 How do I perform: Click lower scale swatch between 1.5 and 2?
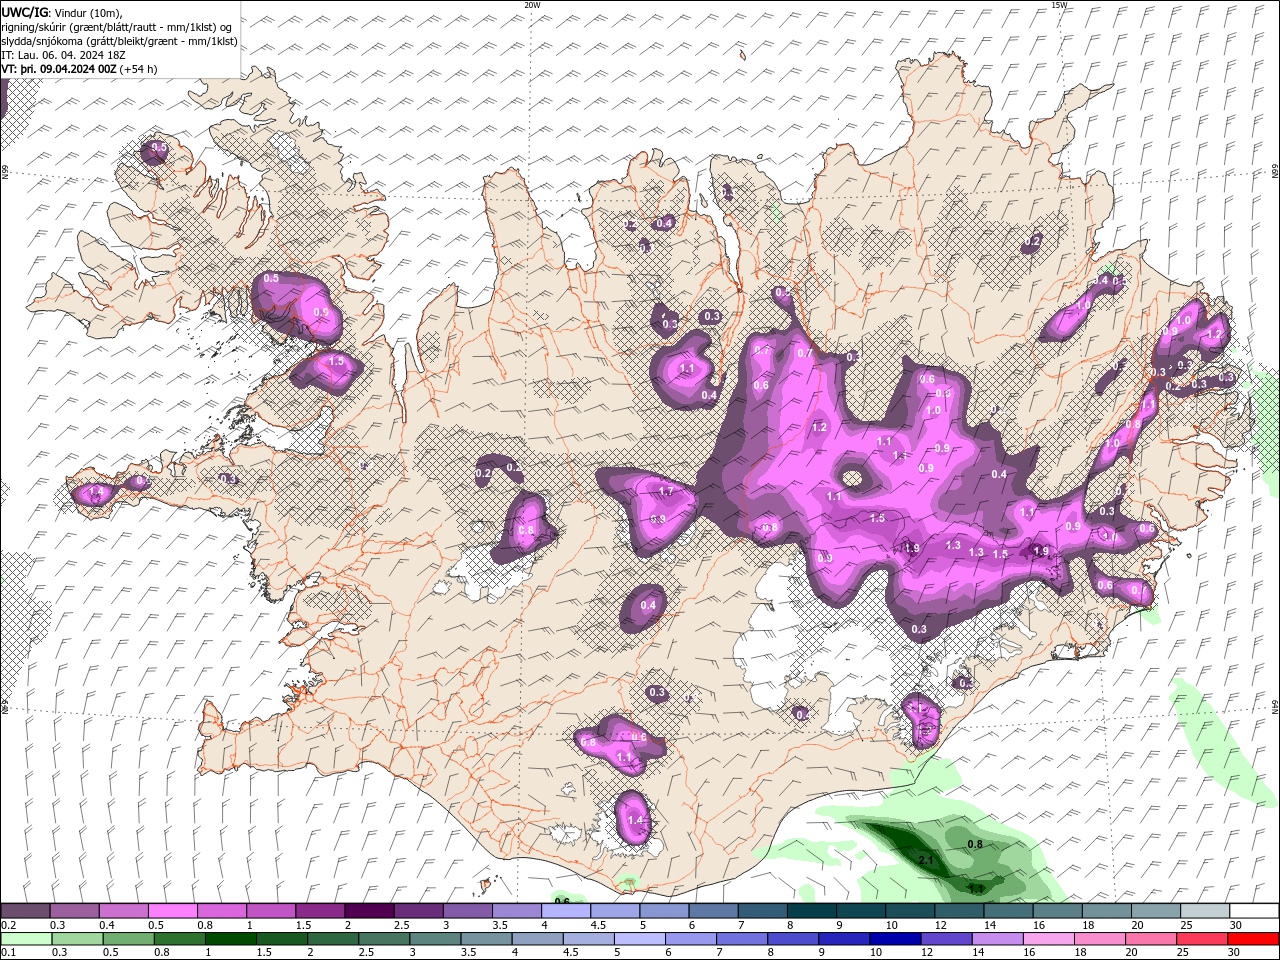[x=281, y=939]
